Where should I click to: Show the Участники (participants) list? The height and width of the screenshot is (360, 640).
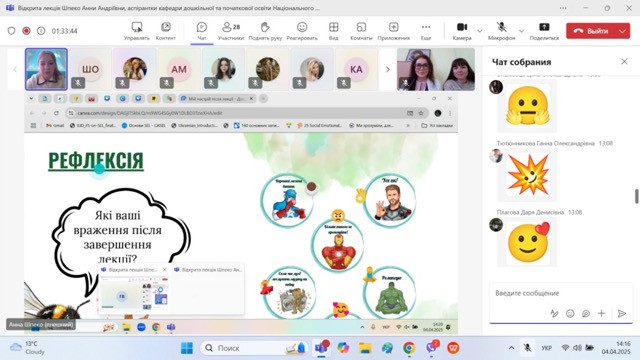(231, 31)
